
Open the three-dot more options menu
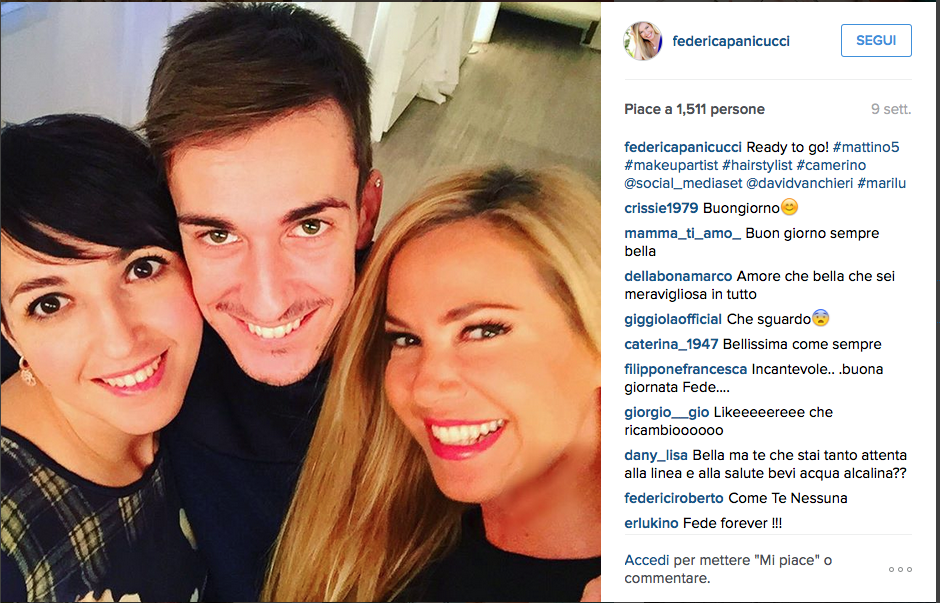coord(900,569)
